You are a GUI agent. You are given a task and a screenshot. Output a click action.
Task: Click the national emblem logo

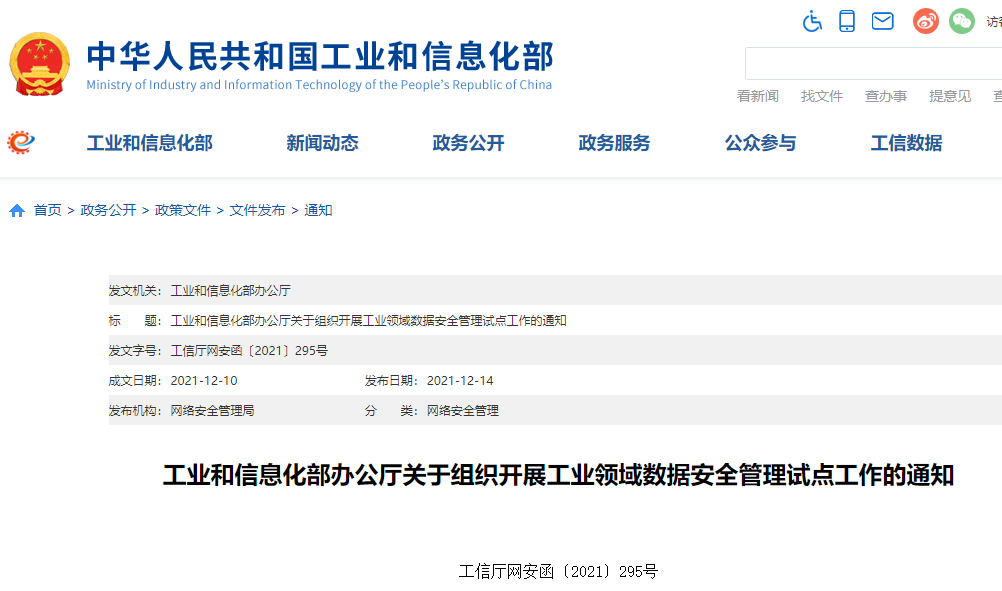coord(40,64)
